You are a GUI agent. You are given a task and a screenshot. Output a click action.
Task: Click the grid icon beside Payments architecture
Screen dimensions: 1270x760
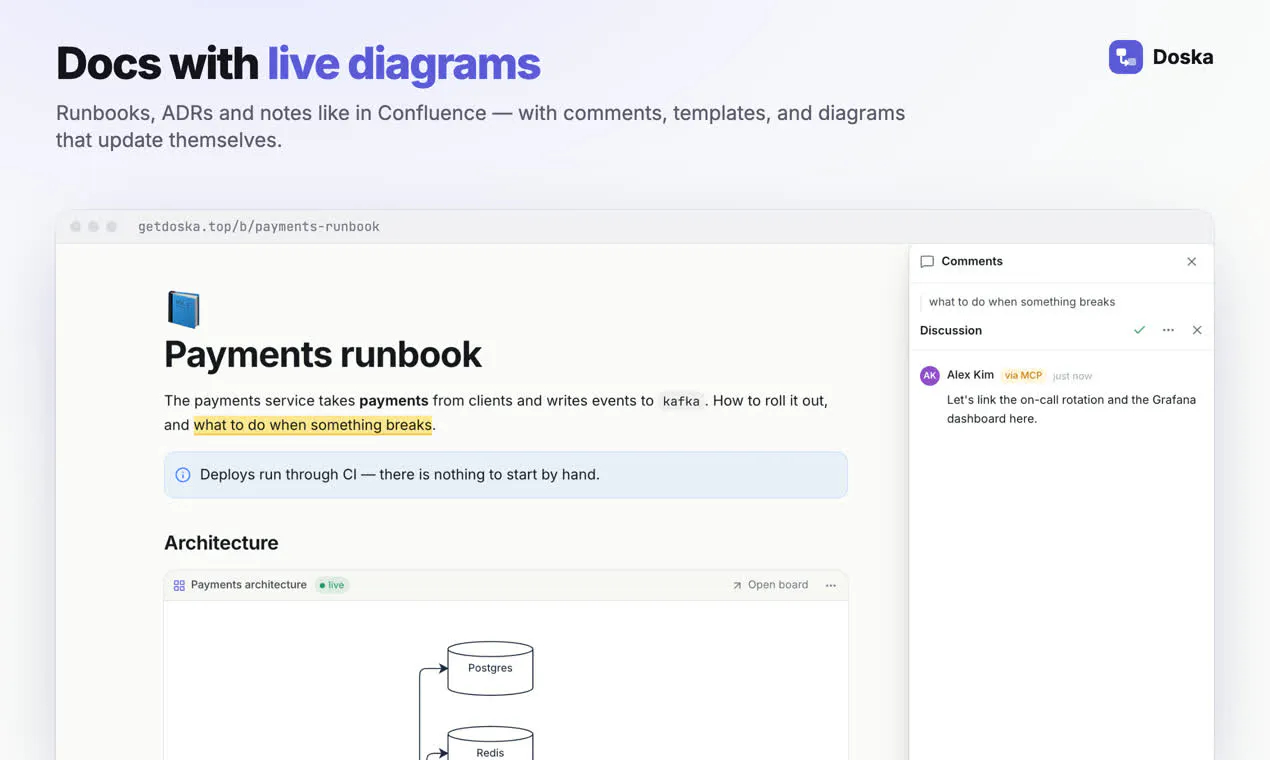[179, 586]
